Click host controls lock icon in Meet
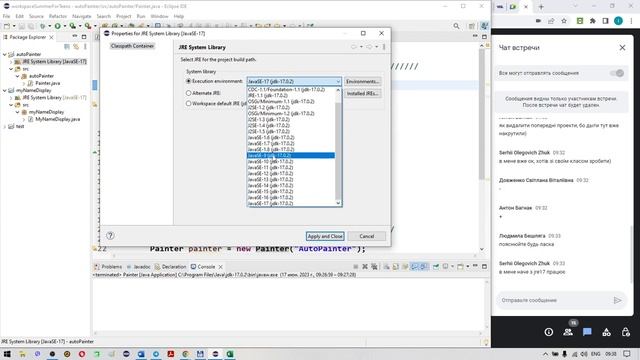 coord(626,332)
